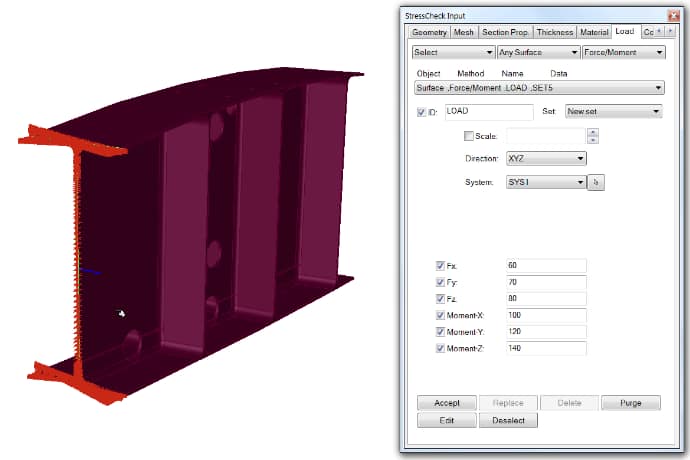Switch to the Geometry tab
The height and width of the screenshot is (460, 690).
pos(429,32)
